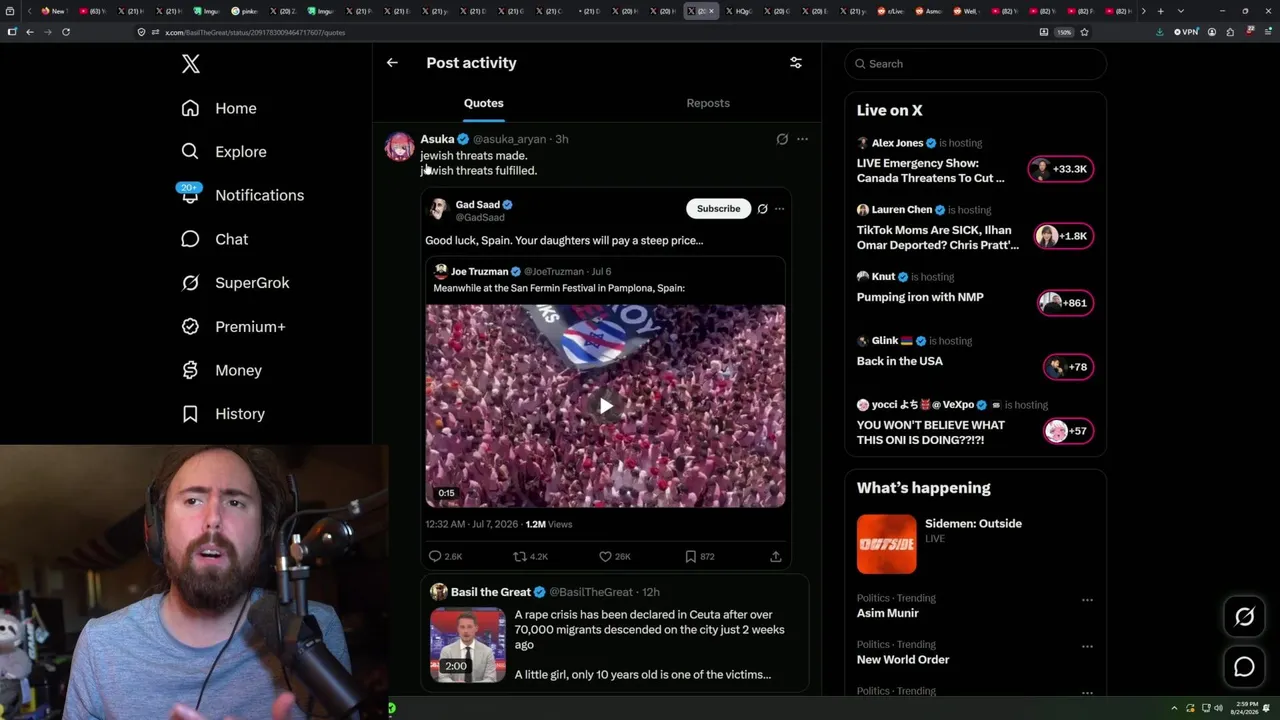Open Sidemen: Outside live event

coord(975,544)
